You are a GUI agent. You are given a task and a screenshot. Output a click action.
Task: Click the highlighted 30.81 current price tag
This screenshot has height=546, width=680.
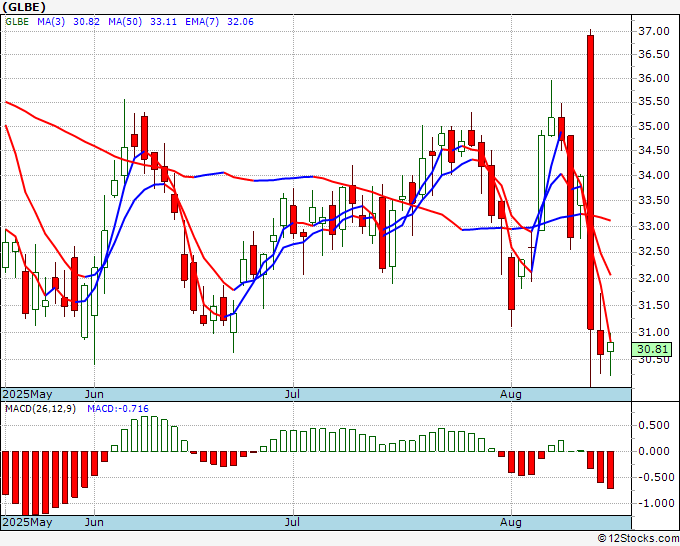[x=652, y=349]
